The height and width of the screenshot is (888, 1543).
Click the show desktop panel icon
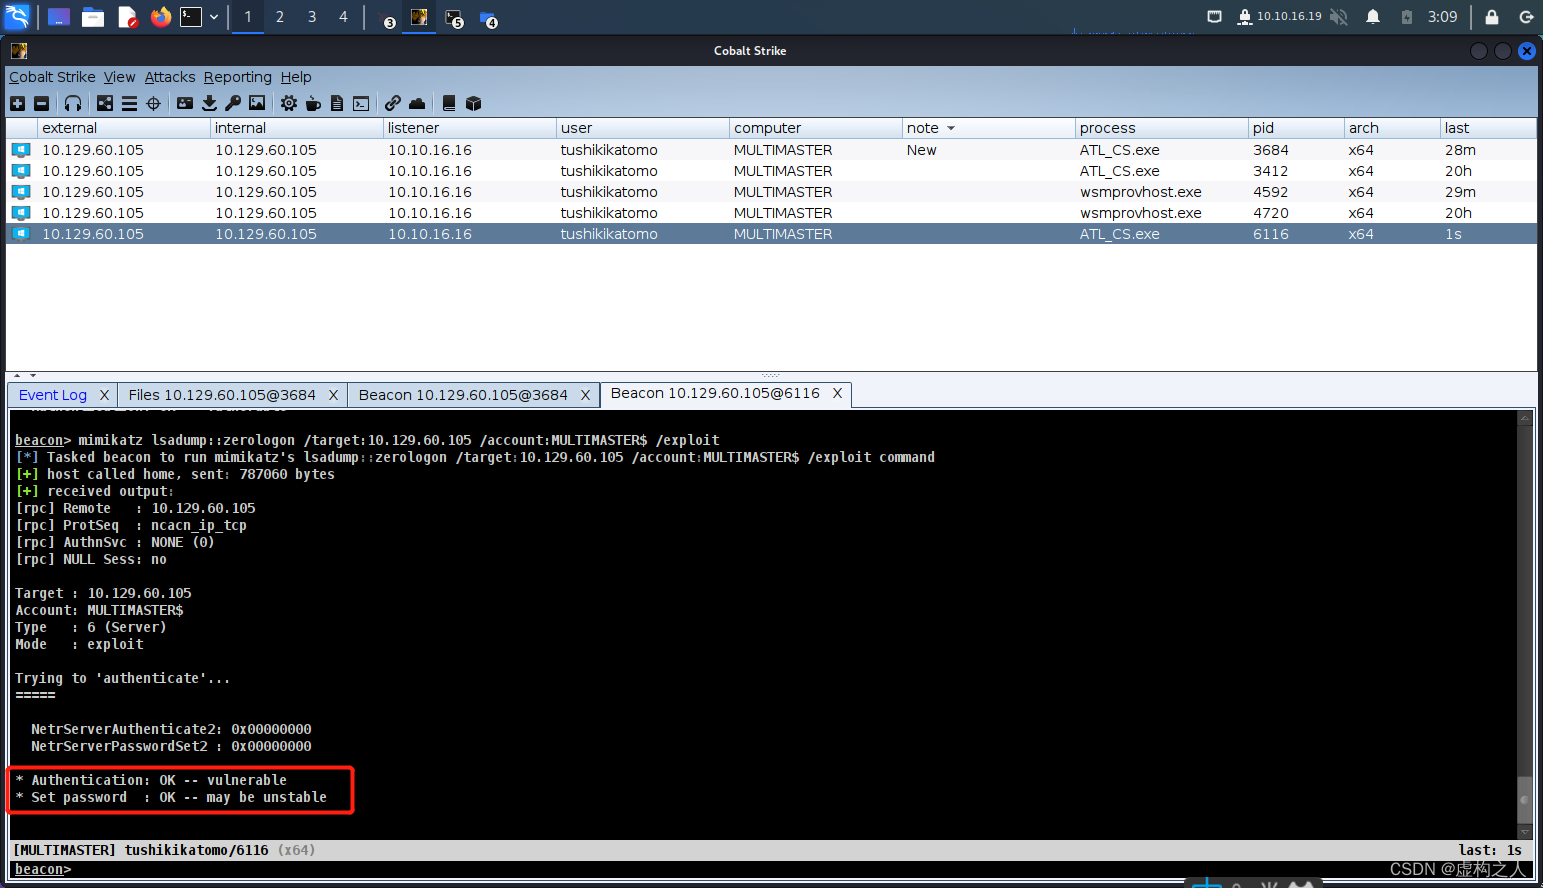click(59, 17)
